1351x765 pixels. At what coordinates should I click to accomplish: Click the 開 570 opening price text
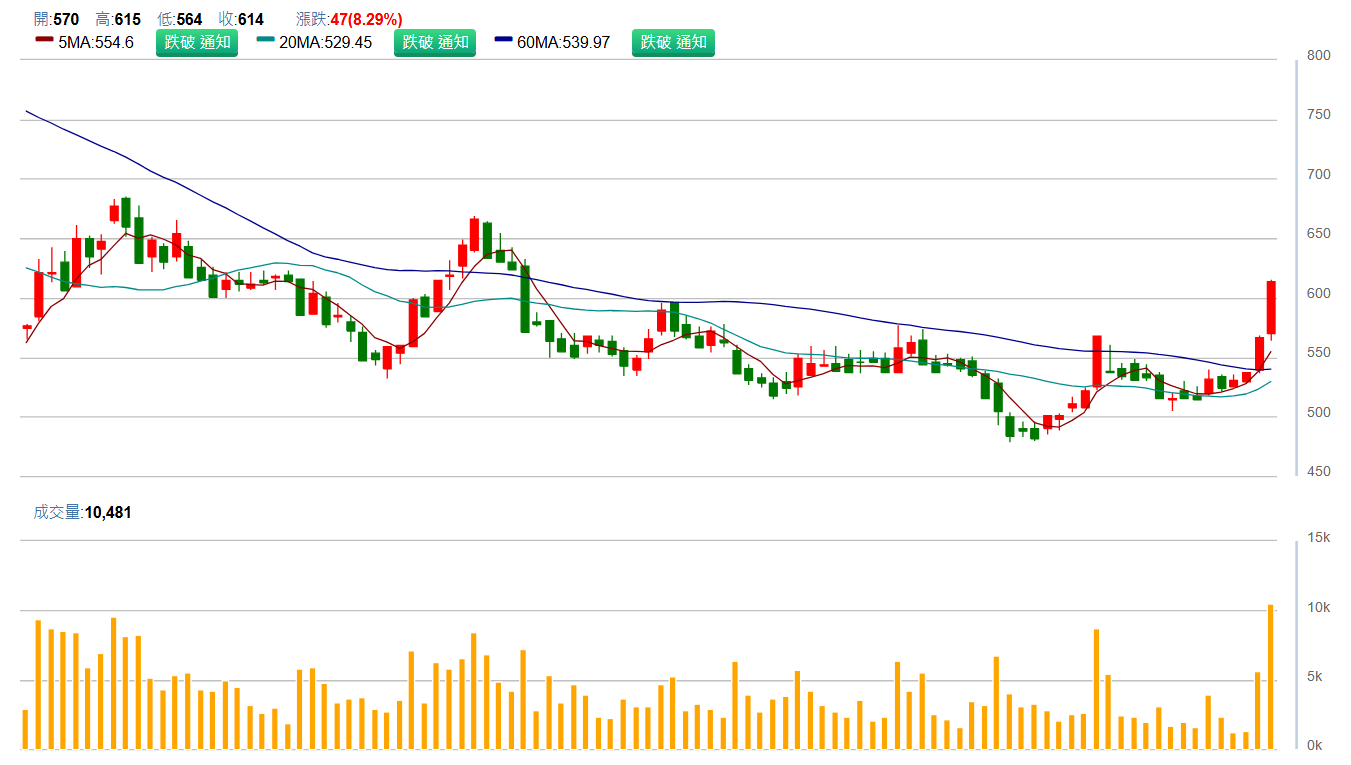point(56,19)
